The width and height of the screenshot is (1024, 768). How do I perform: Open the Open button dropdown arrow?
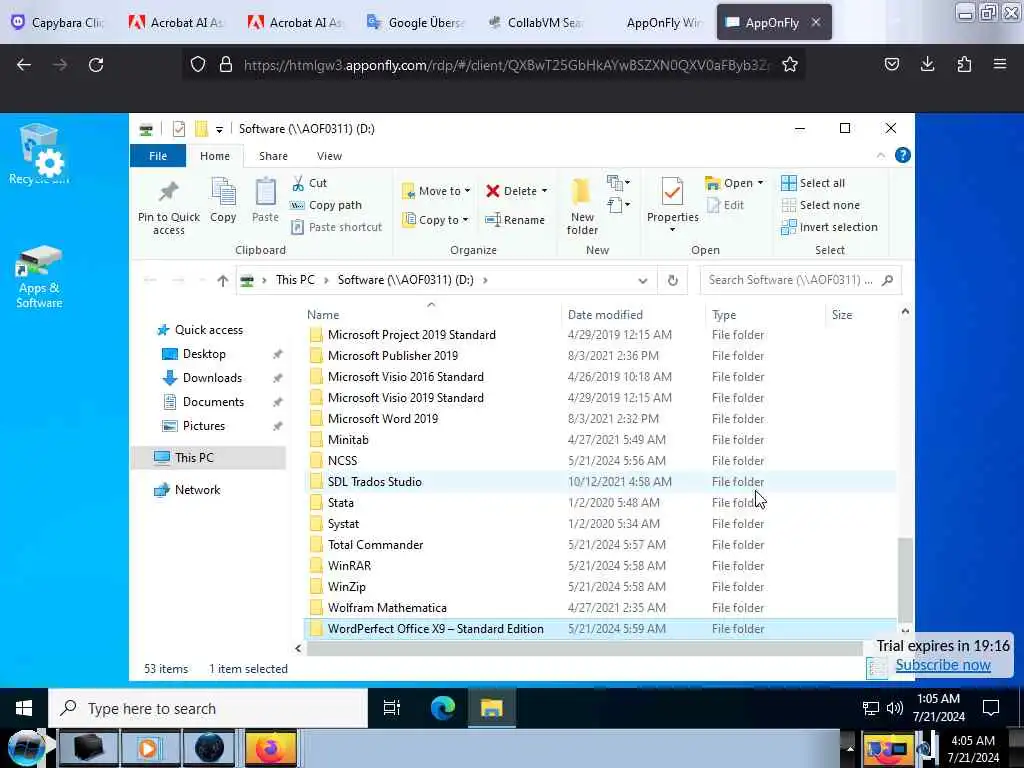tap(760, 183)
